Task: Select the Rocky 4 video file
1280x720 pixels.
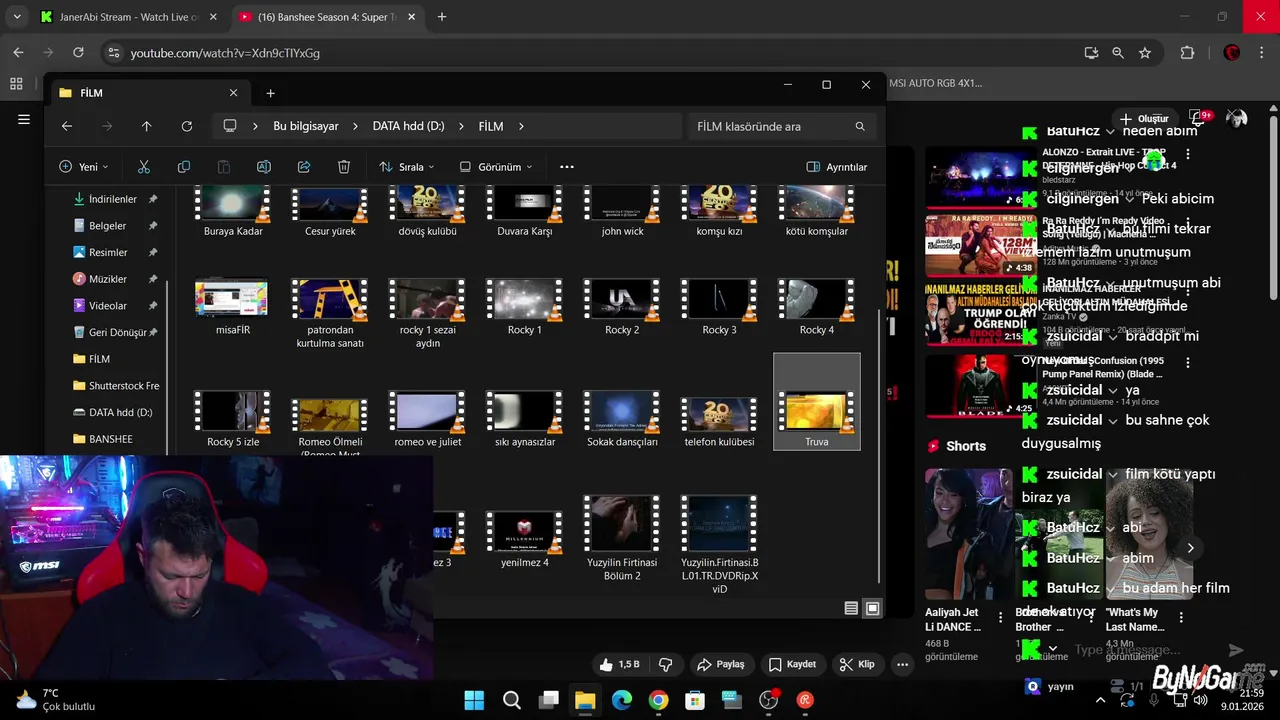Action: [x=816, y=308]
